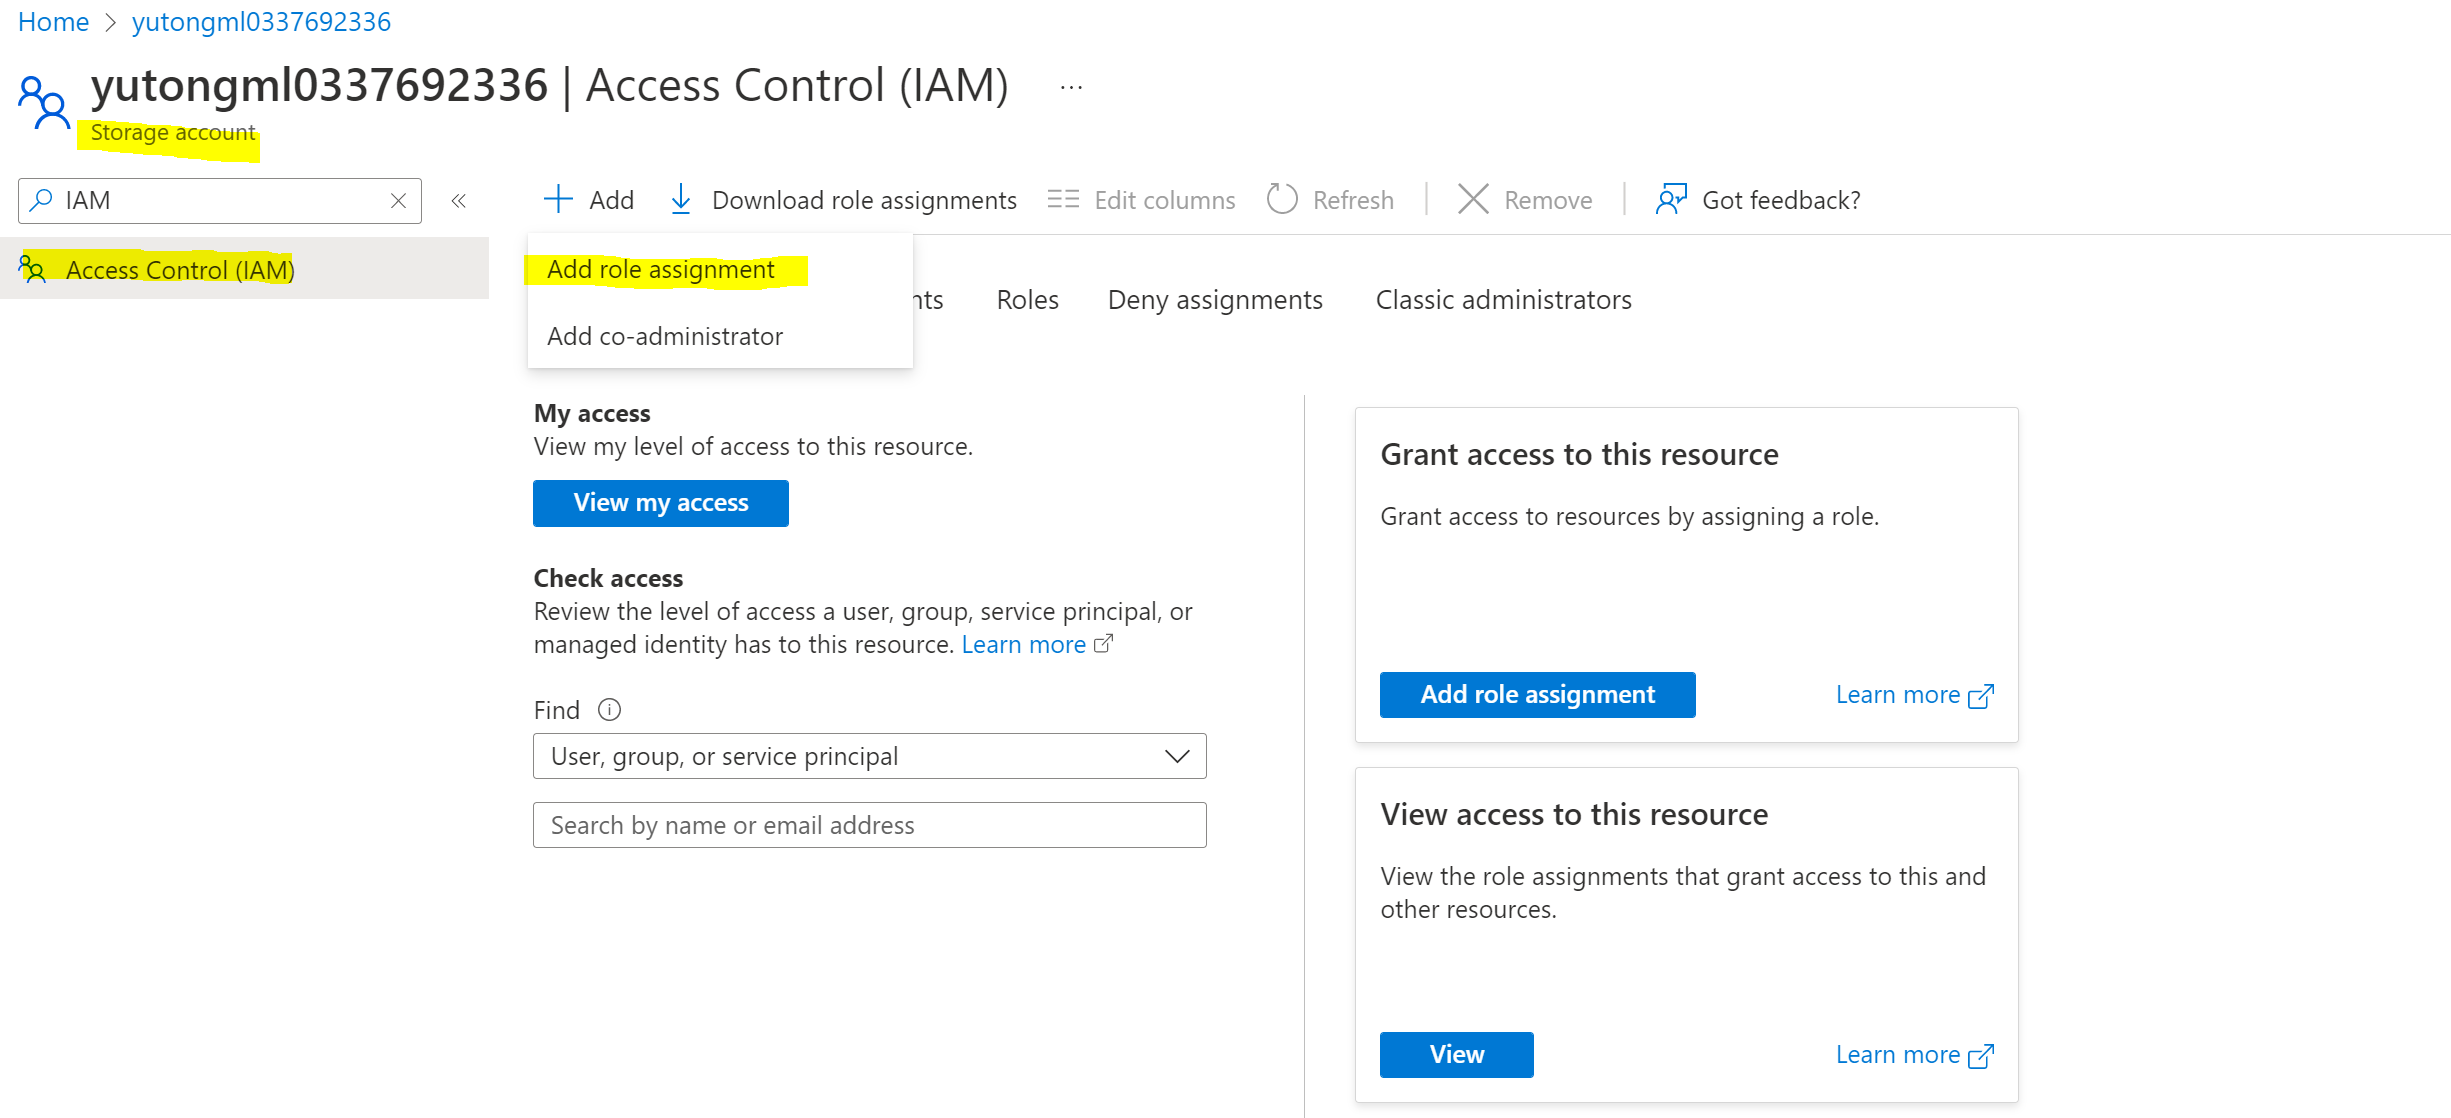2451x1118 pixels.
Task: Click the IAM search input field
Action: pyautogui.click(x=220, y=200)
